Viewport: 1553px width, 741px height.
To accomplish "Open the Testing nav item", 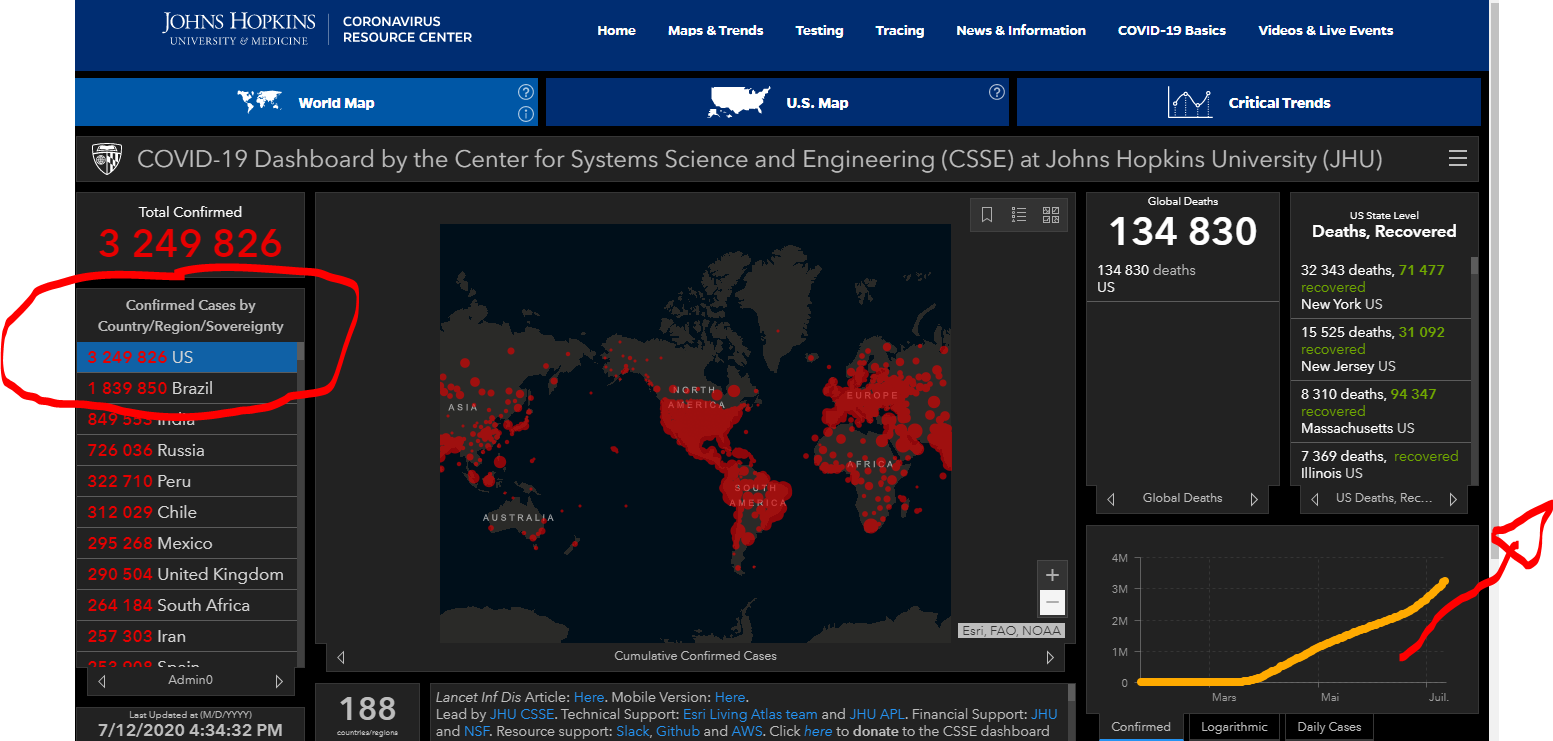I will tap(819, 30).
